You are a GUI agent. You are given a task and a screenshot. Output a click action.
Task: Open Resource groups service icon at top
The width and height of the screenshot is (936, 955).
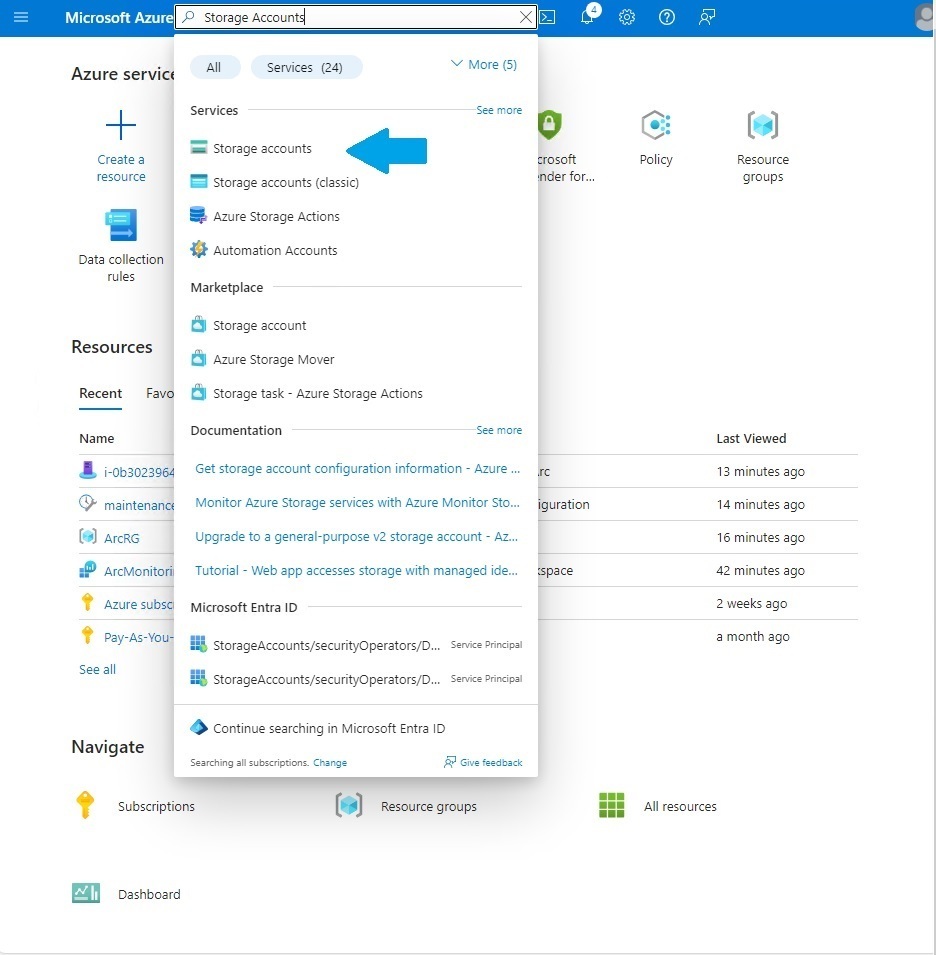pos(762,125)
